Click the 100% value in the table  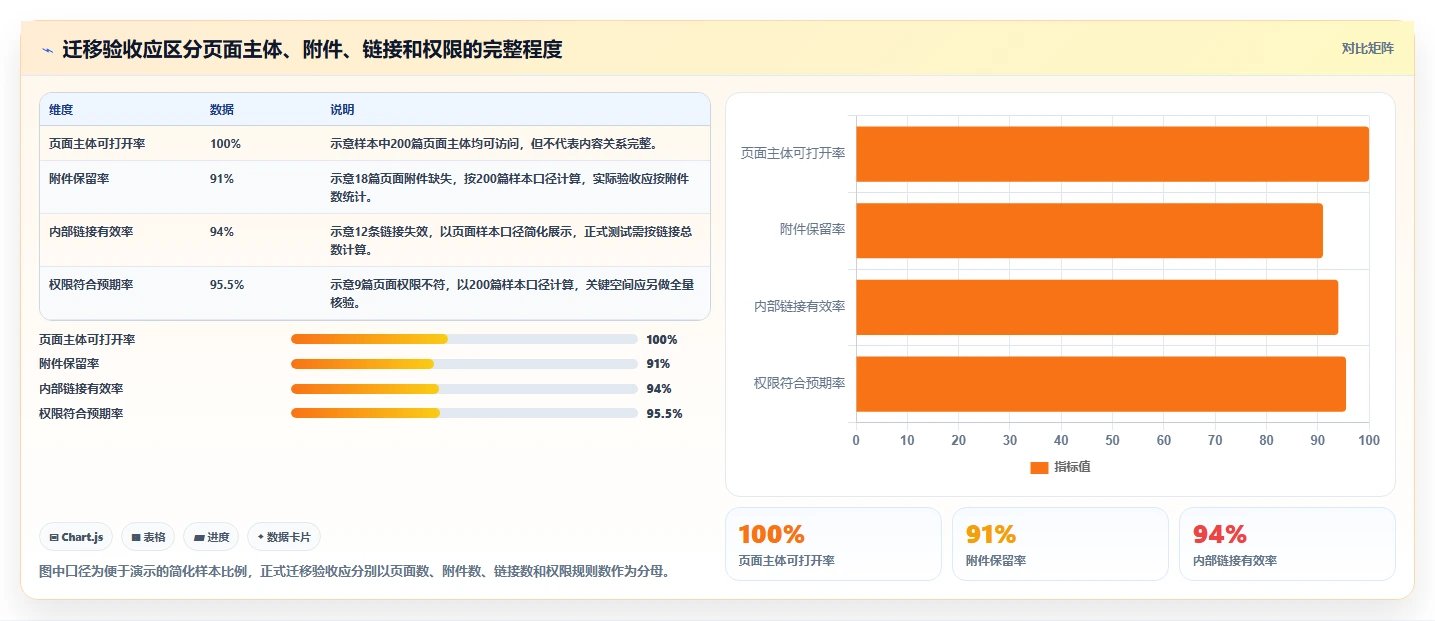[x=225, y=144]
